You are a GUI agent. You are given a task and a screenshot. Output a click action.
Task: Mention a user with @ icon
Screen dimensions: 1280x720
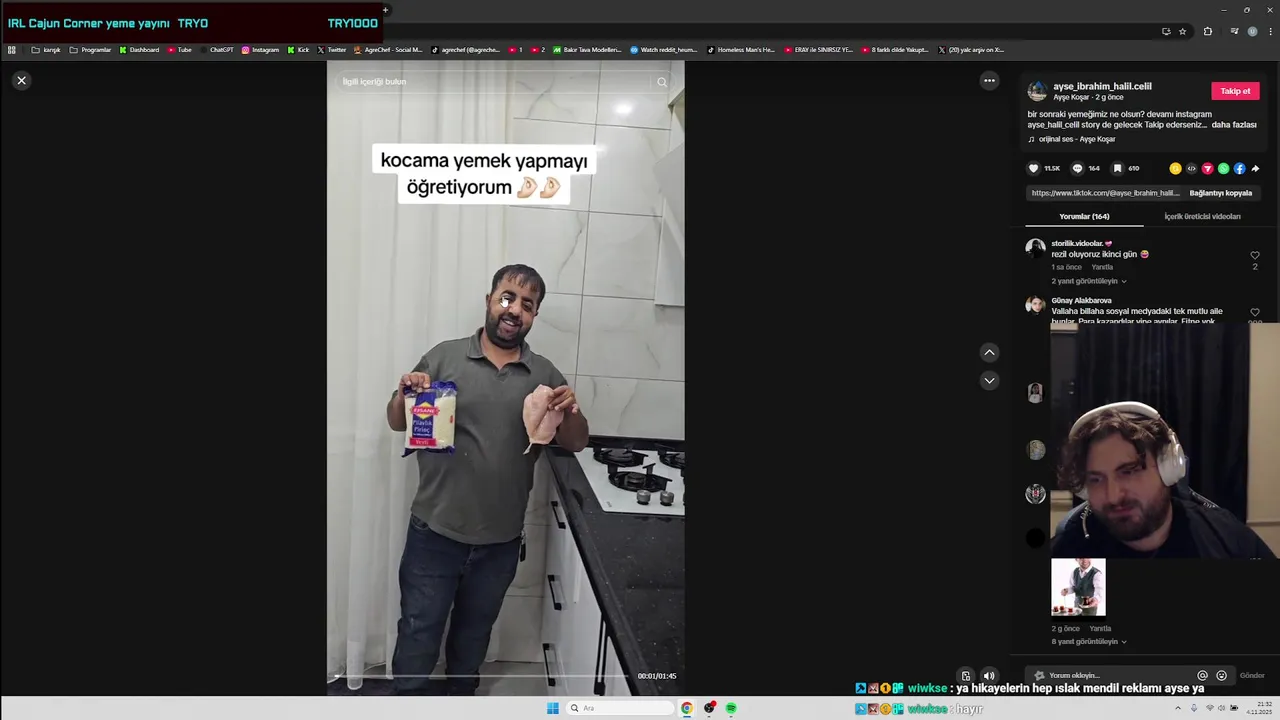pyautogui.click(x=1202, y=676)
